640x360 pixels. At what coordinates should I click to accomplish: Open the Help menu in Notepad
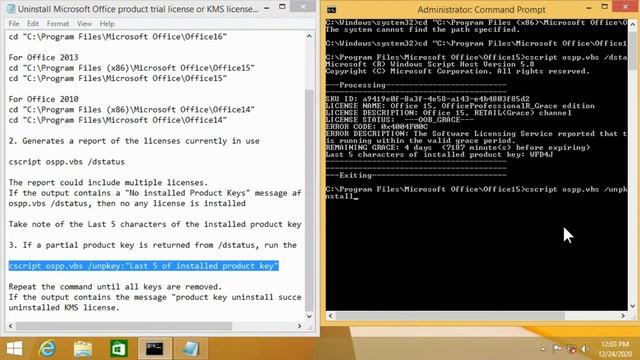[x=107, y=24]
